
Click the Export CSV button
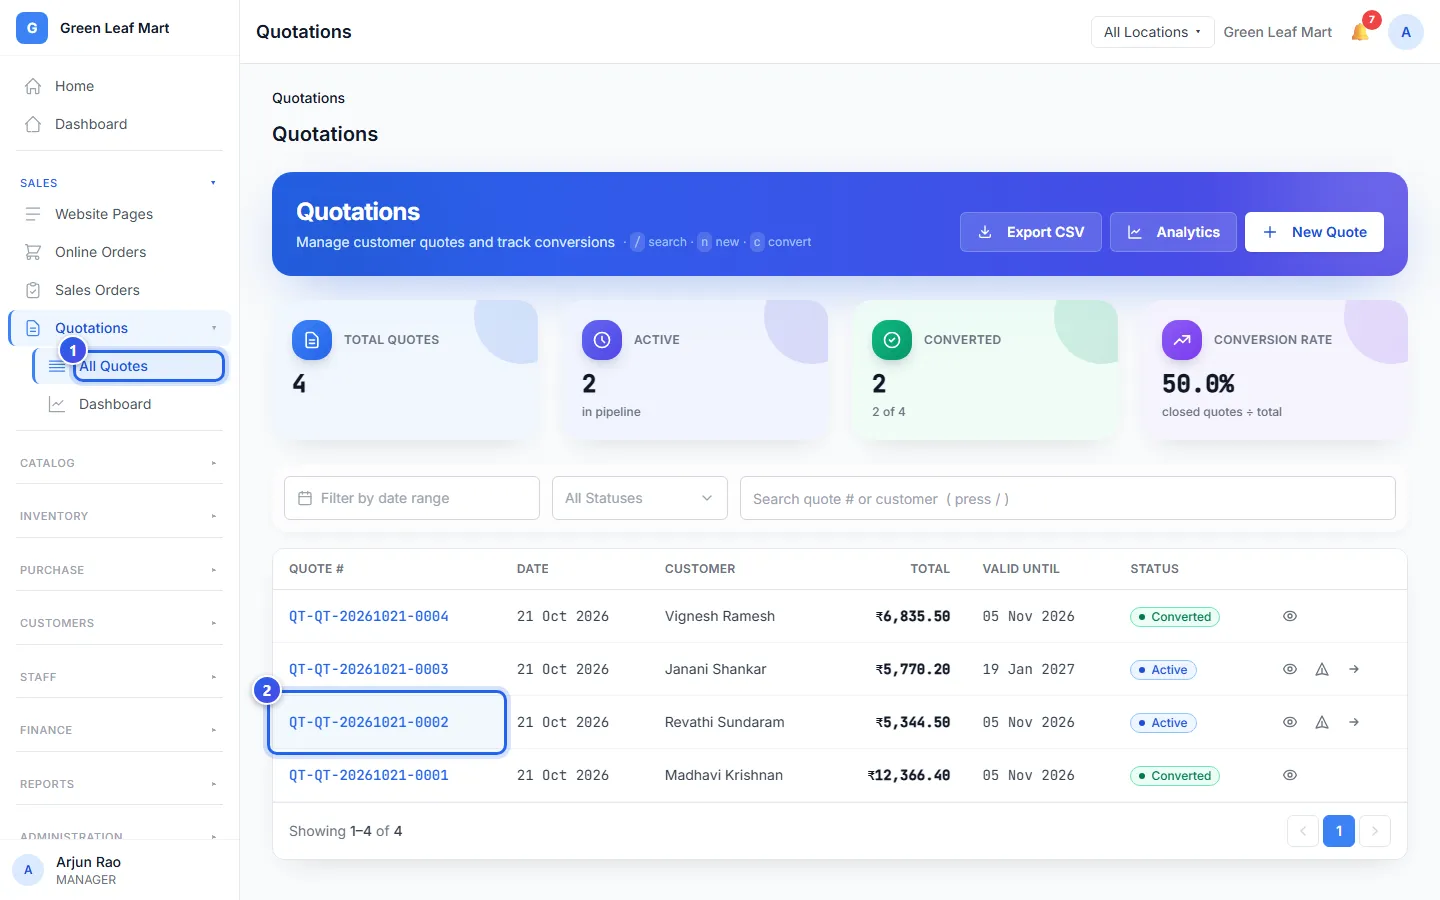tap(1030, 232)
